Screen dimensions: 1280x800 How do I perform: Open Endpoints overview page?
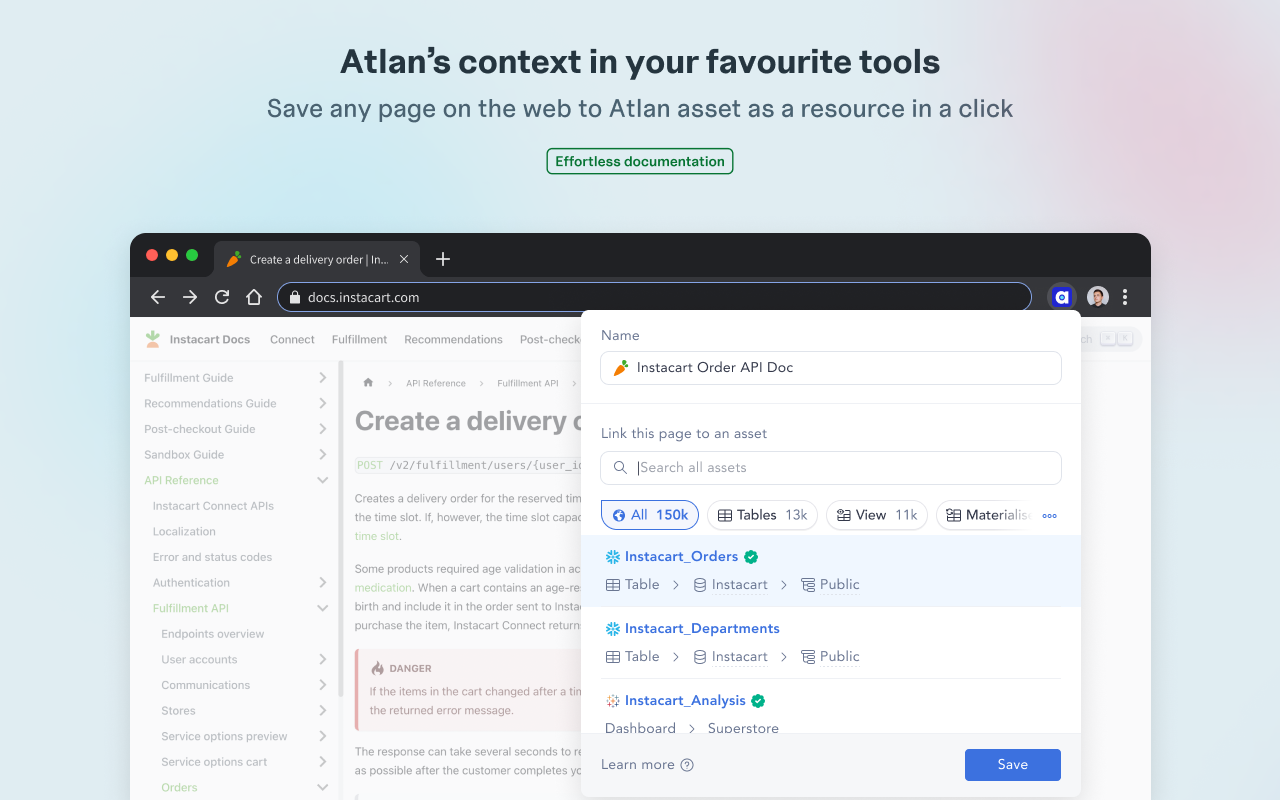pyautogui.click(x=213, y=634)
